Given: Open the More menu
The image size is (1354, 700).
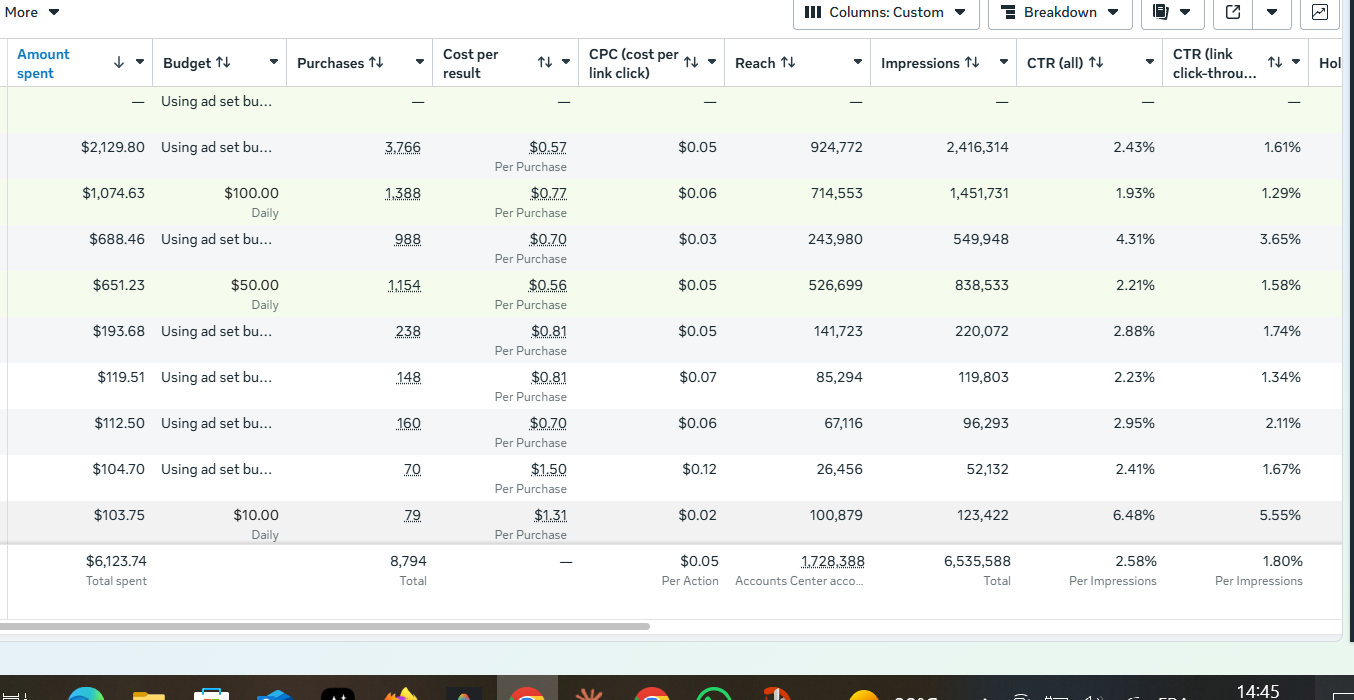Looking at the screenshot, I should click(32, 12).
